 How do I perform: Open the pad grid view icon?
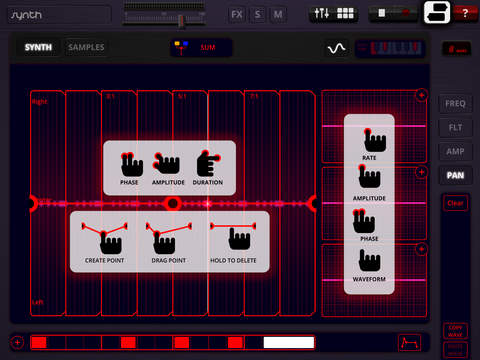tap(345, 13)
